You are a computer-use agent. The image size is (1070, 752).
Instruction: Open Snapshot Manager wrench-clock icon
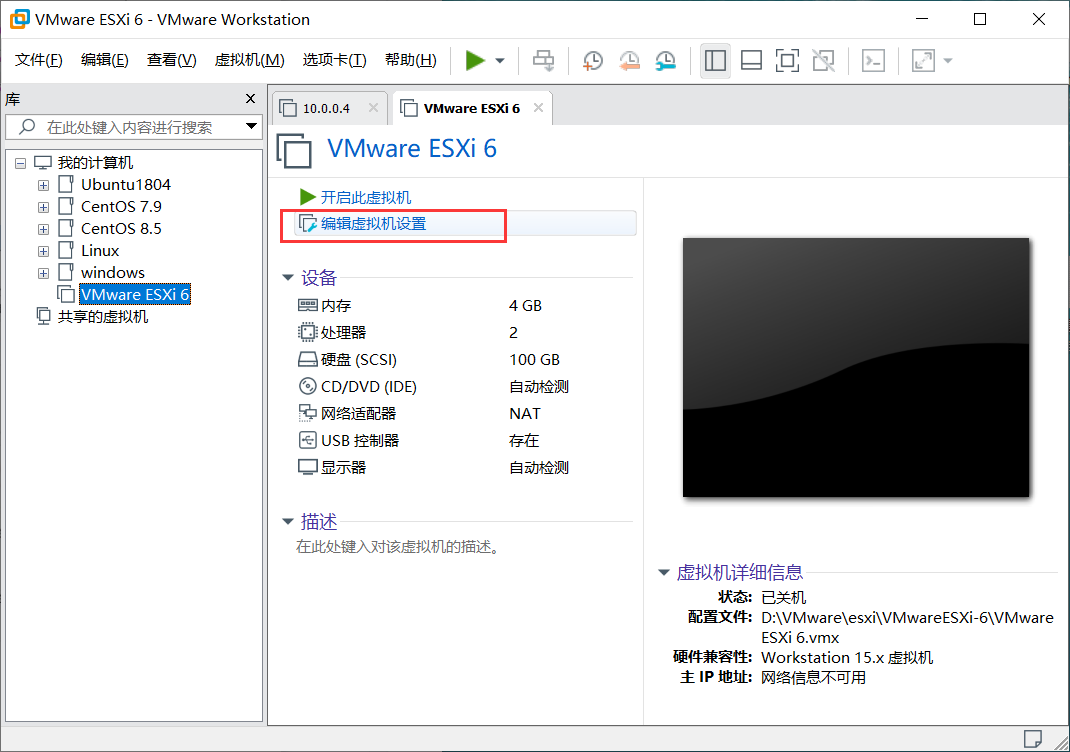point(665,60)
